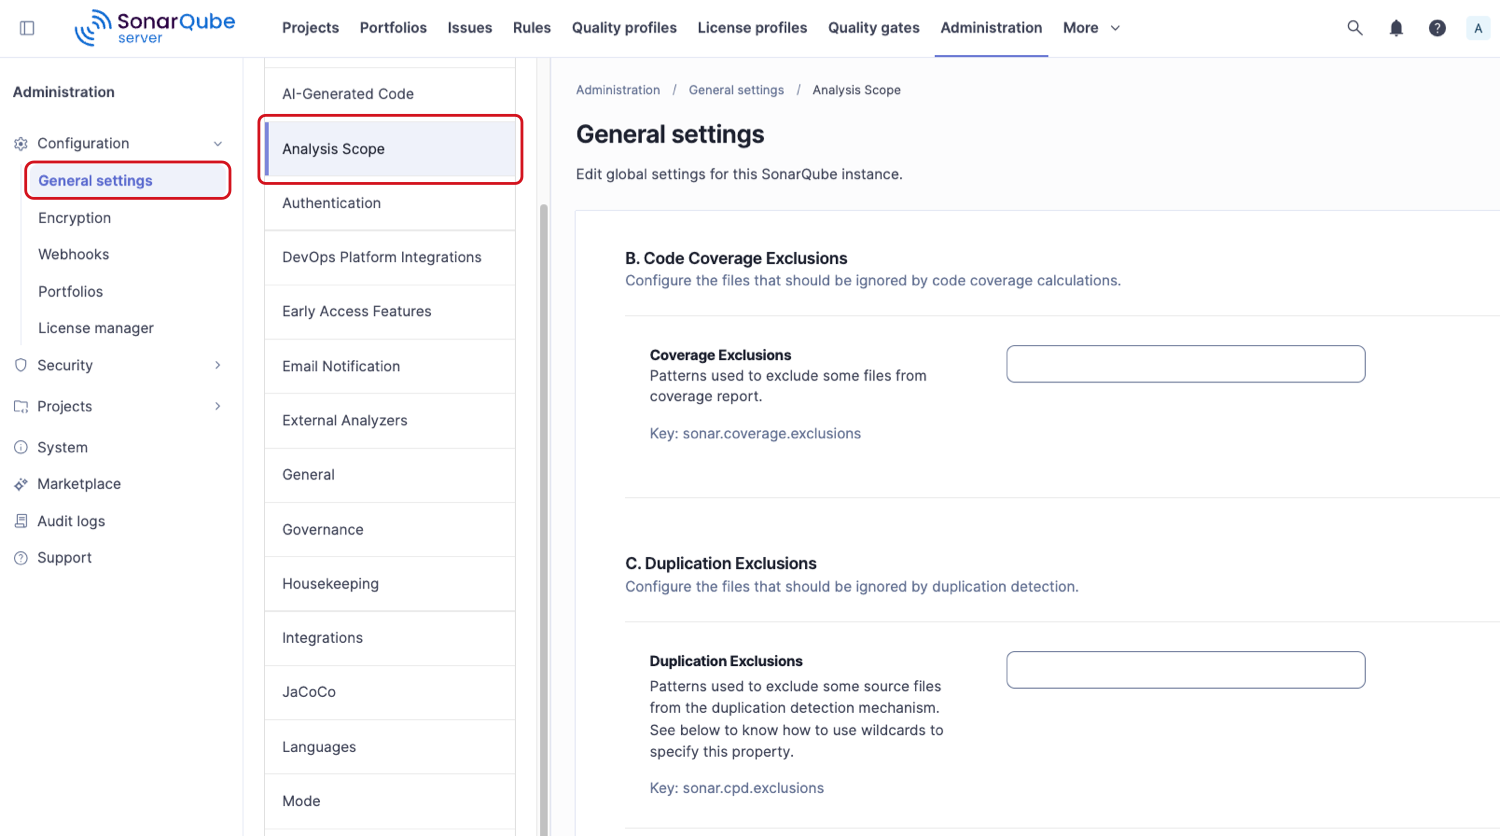This screenshot has width=1500, height=836.
Task: Select Early Access Features category
Action: [x=390, y=311]
